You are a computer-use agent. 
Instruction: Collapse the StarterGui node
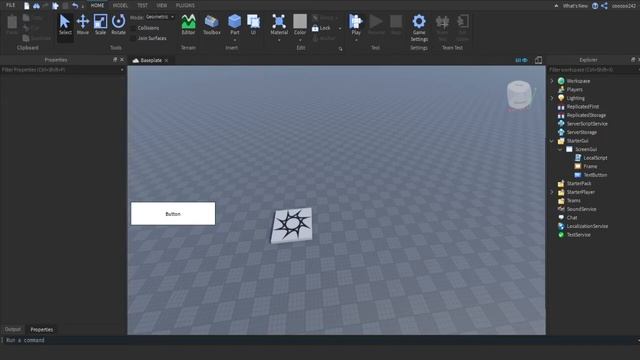pyautogui.click(x=552, y=141)
